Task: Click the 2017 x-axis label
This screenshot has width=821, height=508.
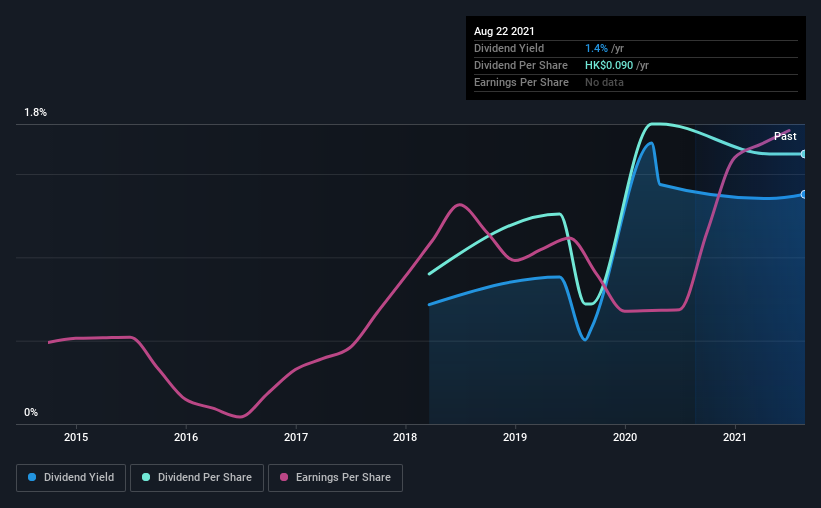Action: [296, 437]
